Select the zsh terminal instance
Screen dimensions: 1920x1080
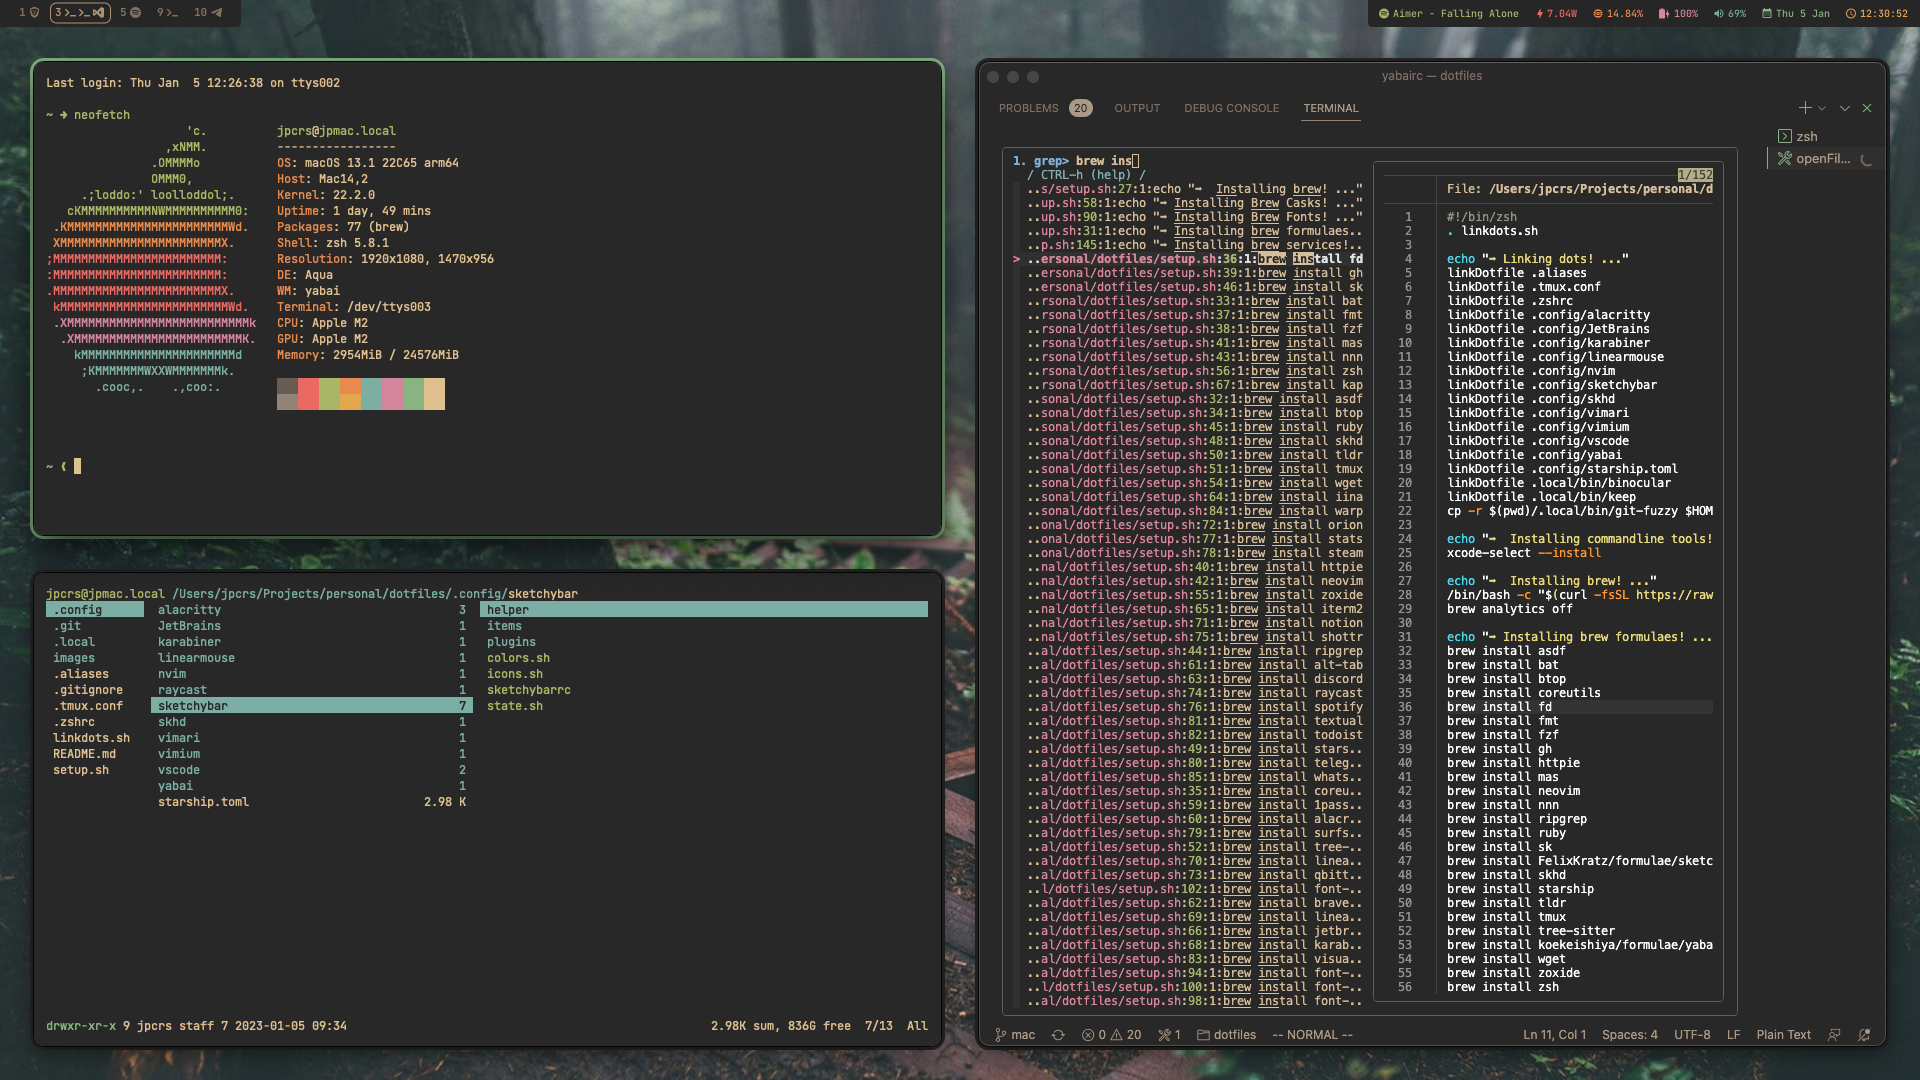[x=1806, y=137]
